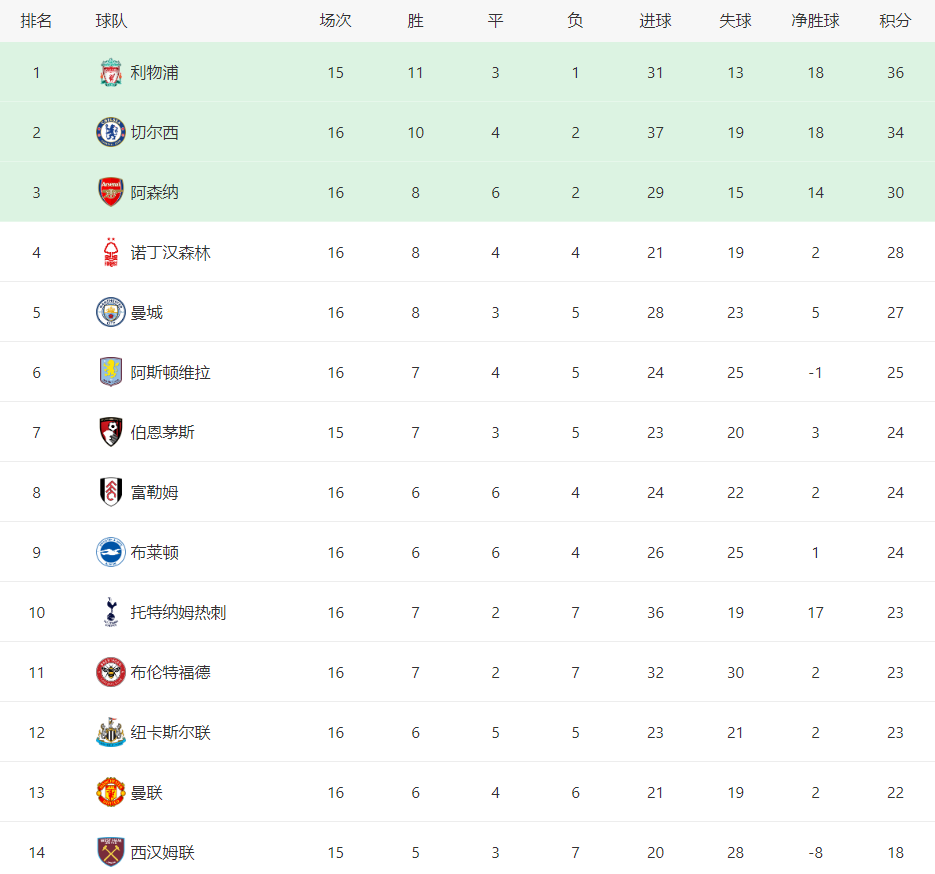Click the Newcastle United crest icon
The height and width of the screenshot is (874, 935).
tap(110, 732)
